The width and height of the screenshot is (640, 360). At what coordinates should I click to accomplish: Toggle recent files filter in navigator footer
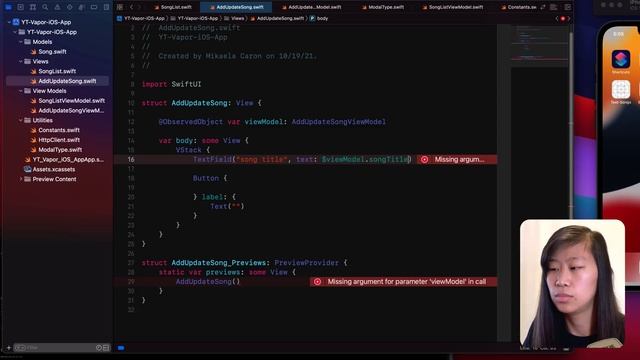(98, 348)
